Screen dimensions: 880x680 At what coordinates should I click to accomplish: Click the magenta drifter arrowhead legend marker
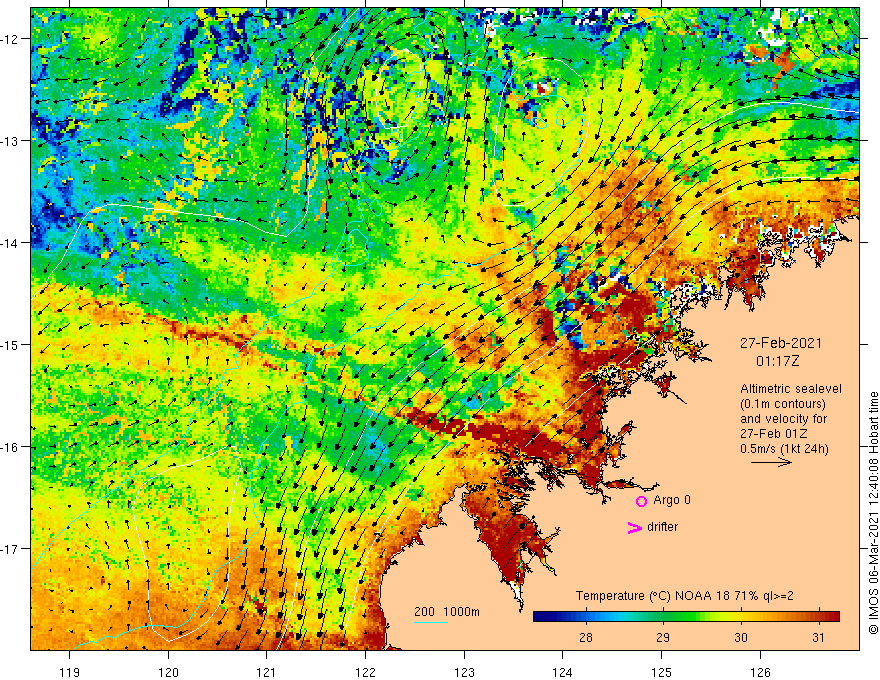(x=635, y=527)
